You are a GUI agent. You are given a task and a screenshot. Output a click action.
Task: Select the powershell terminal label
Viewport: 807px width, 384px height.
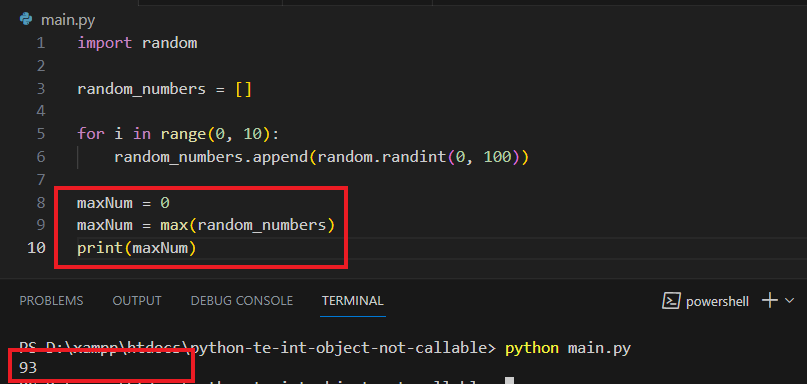pyautogui.click(x=717, y=302)
